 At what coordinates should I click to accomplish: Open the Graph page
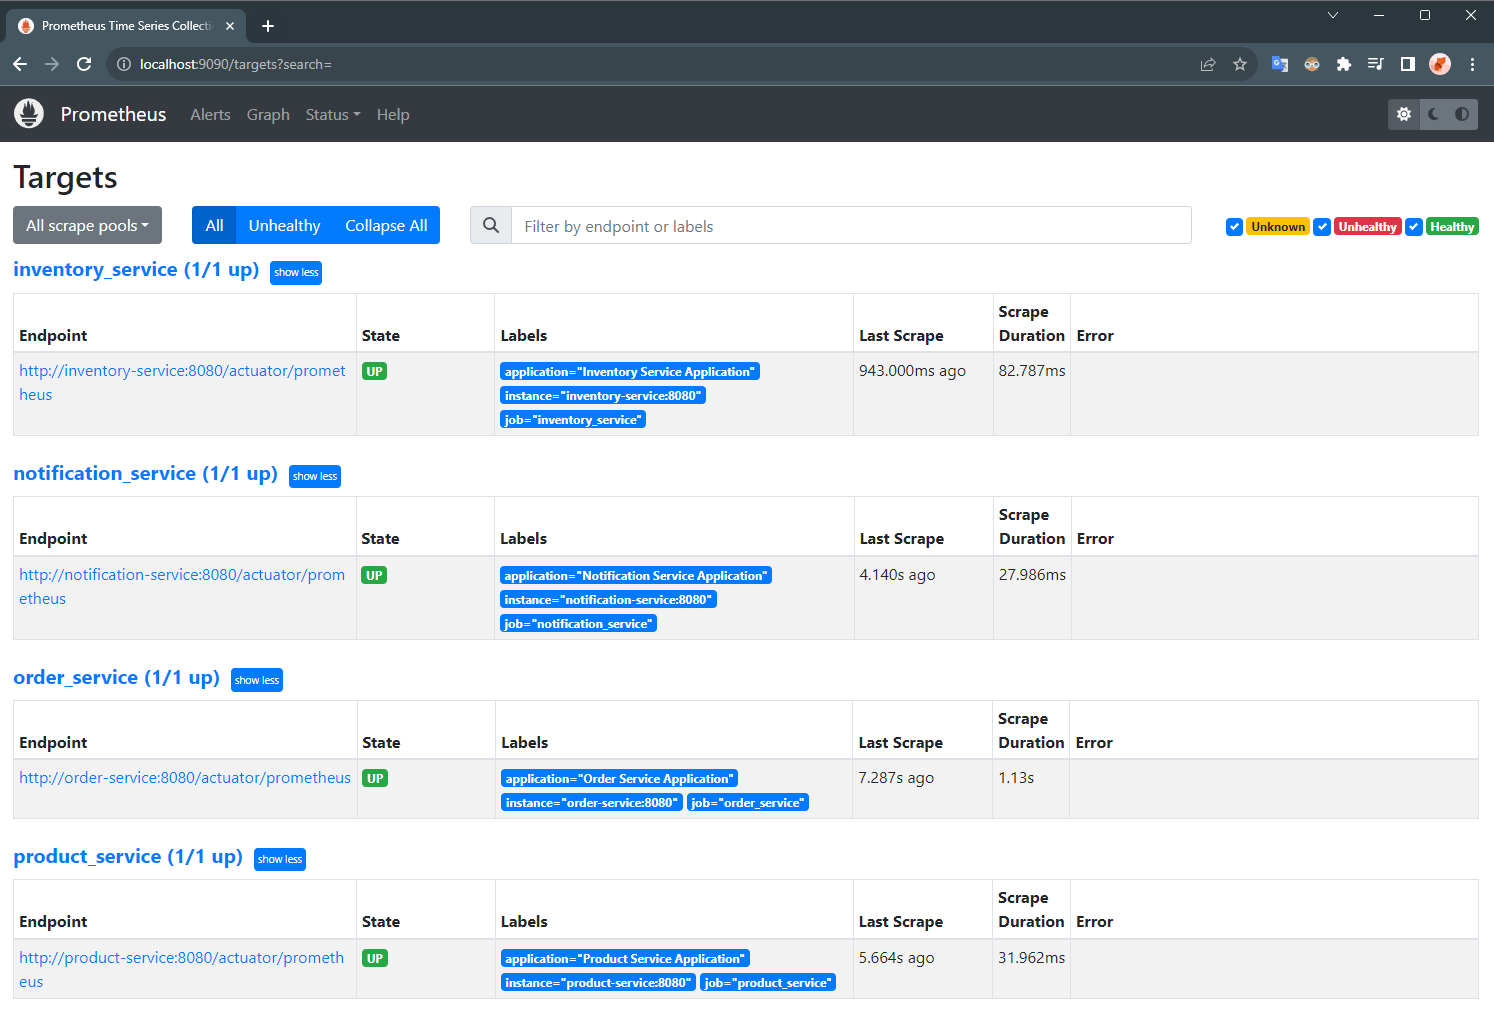(268, 114)
